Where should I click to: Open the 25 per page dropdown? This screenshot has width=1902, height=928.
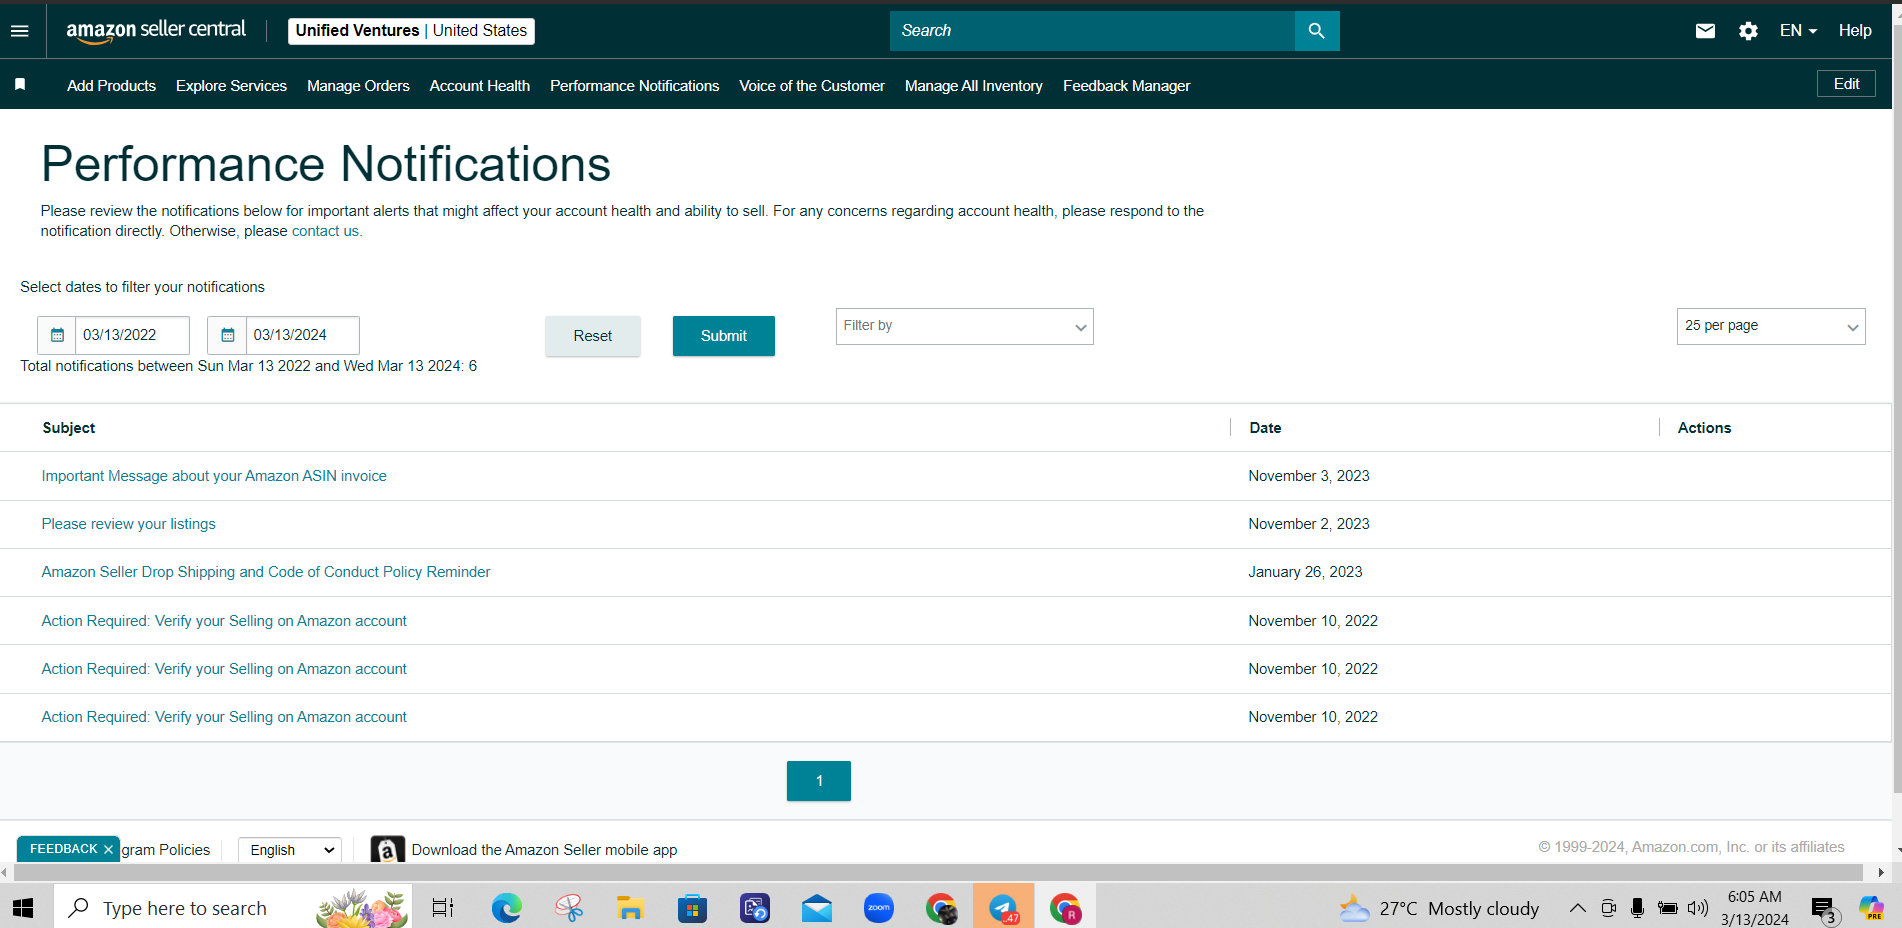[x=1771, y=326]
